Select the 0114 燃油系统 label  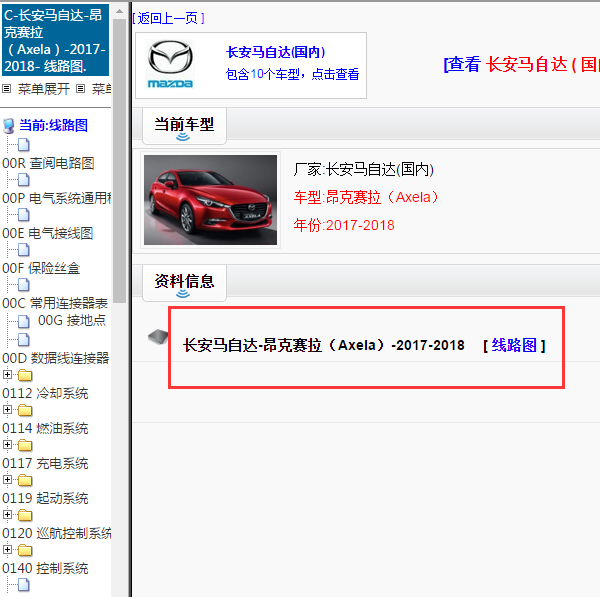pyautogui.click(x=45, y=428)
